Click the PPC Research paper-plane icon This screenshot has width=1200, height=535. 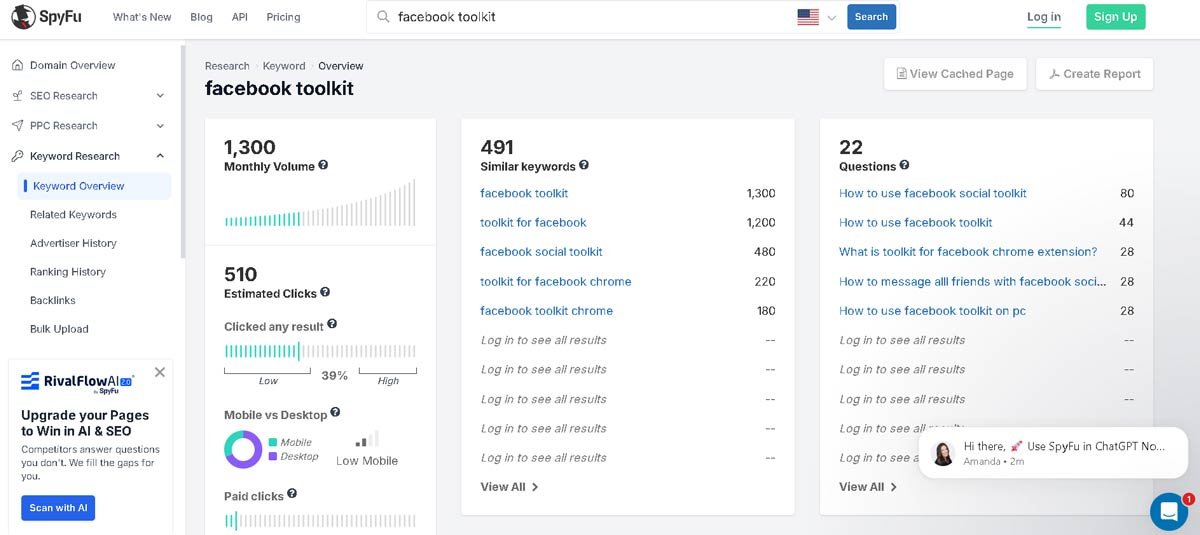click(17, 126)
